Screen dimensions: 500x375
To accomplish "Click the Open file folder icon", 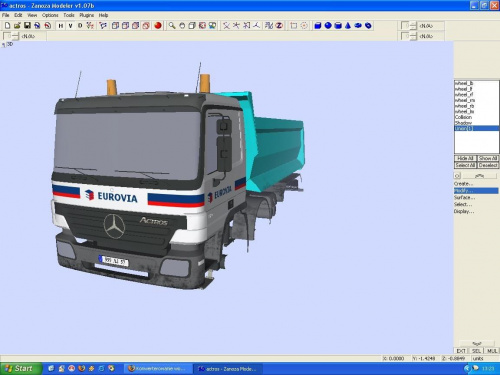I will pyautogui.click(x=17, y=26).
